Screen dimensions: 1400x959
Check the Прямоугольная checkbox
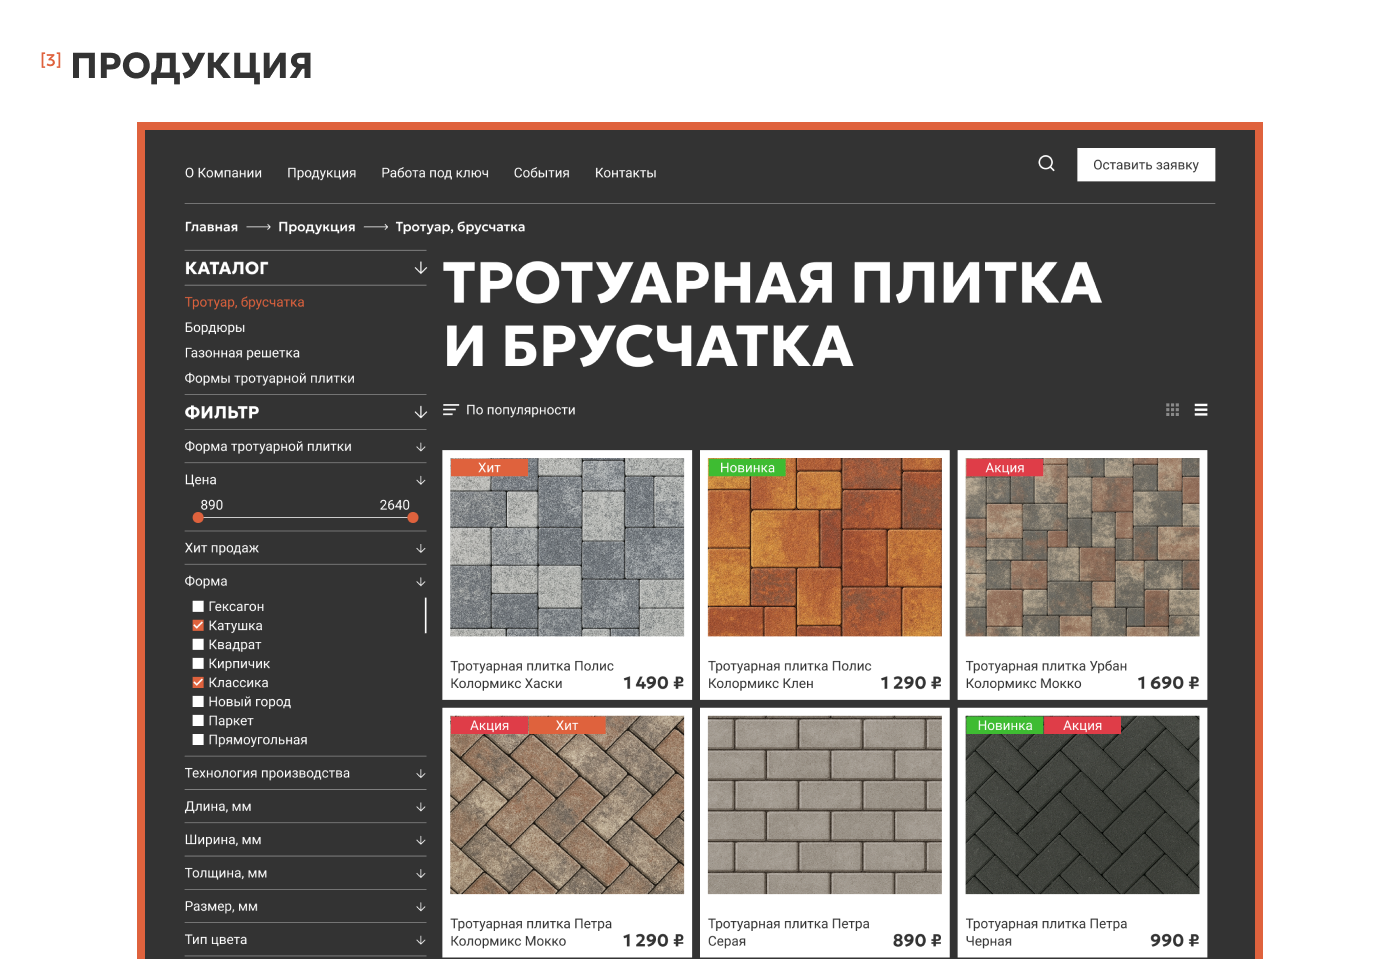tap(198, 739)
